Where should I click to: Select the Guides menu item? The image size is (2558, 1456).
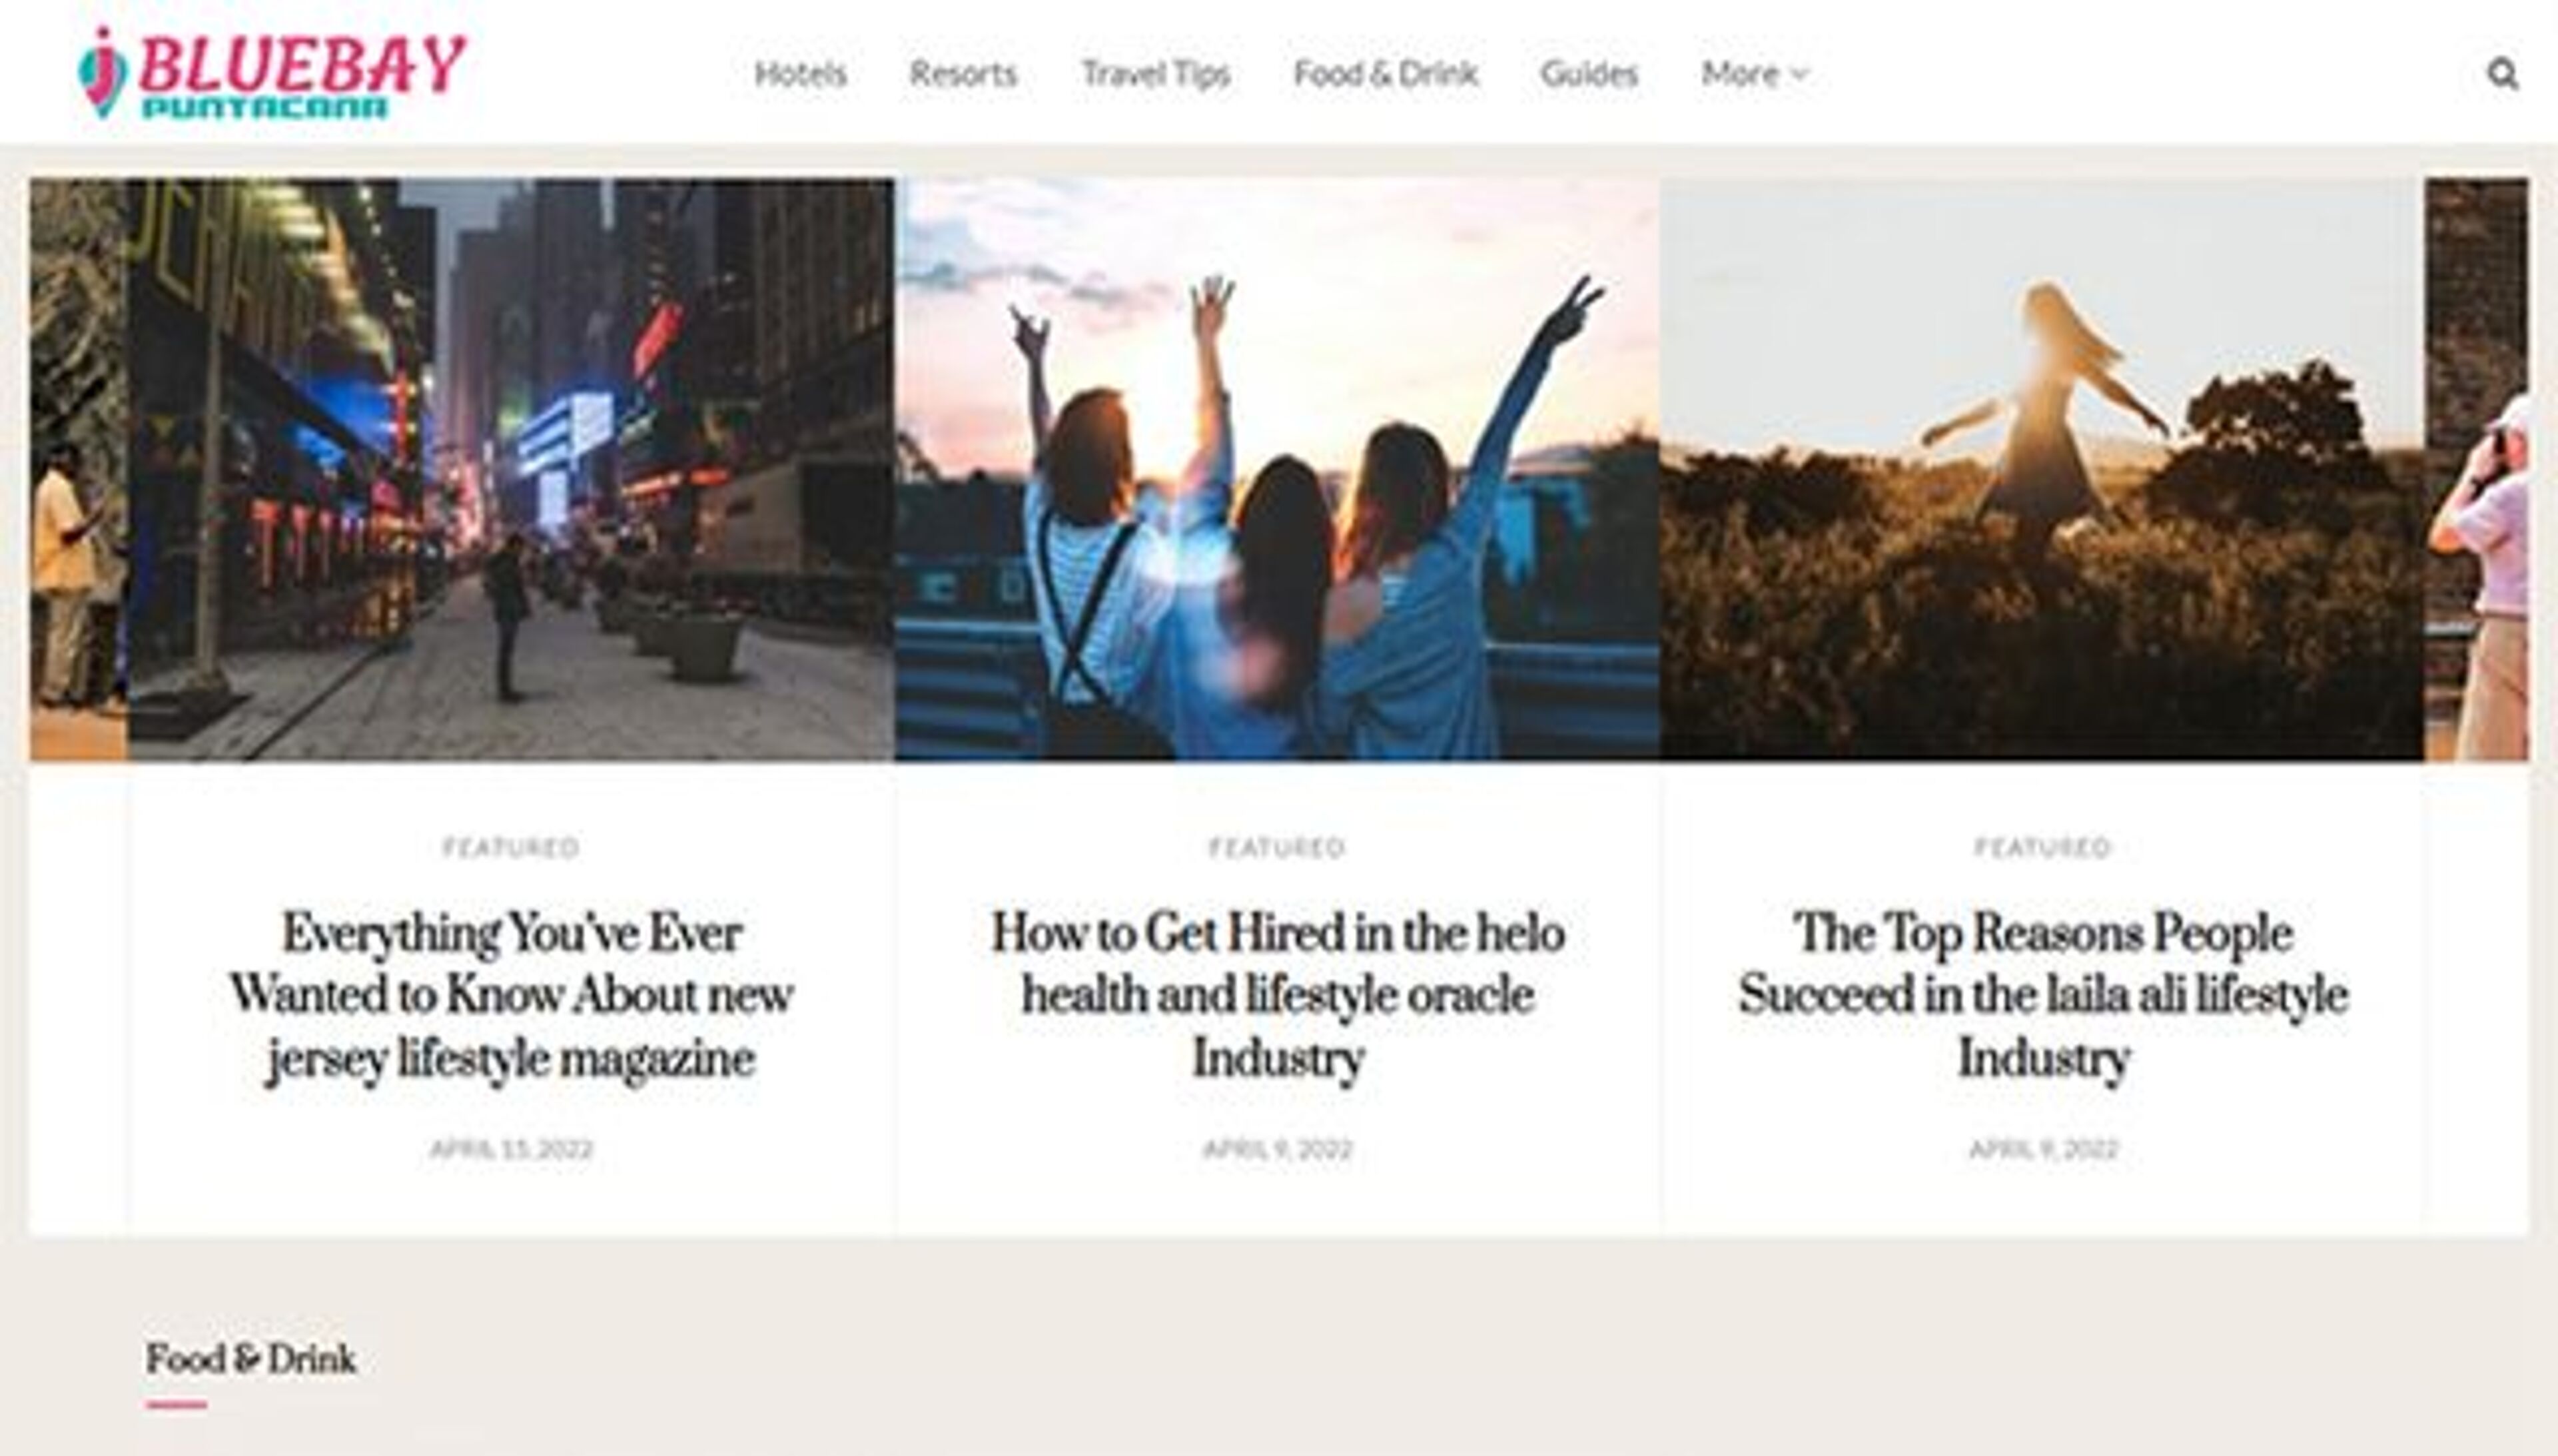(1589, 74)
